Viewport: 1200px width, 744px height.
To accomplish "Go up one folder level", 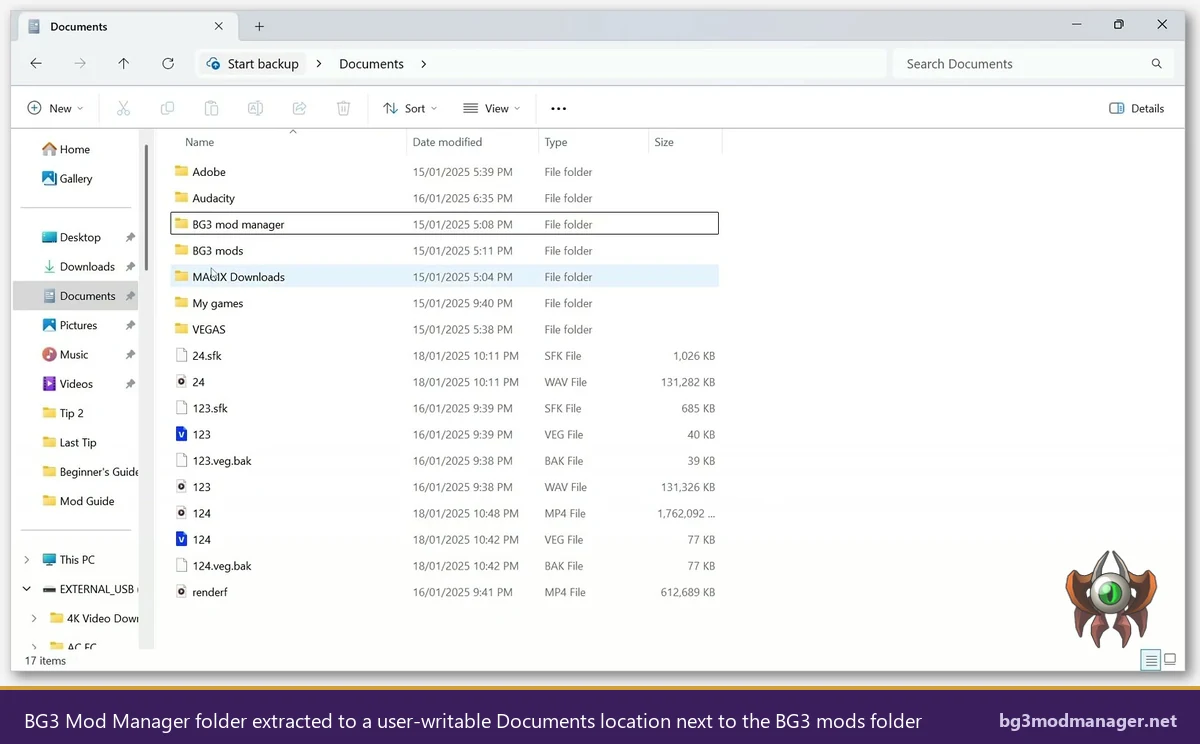I will tap(124, 63).
